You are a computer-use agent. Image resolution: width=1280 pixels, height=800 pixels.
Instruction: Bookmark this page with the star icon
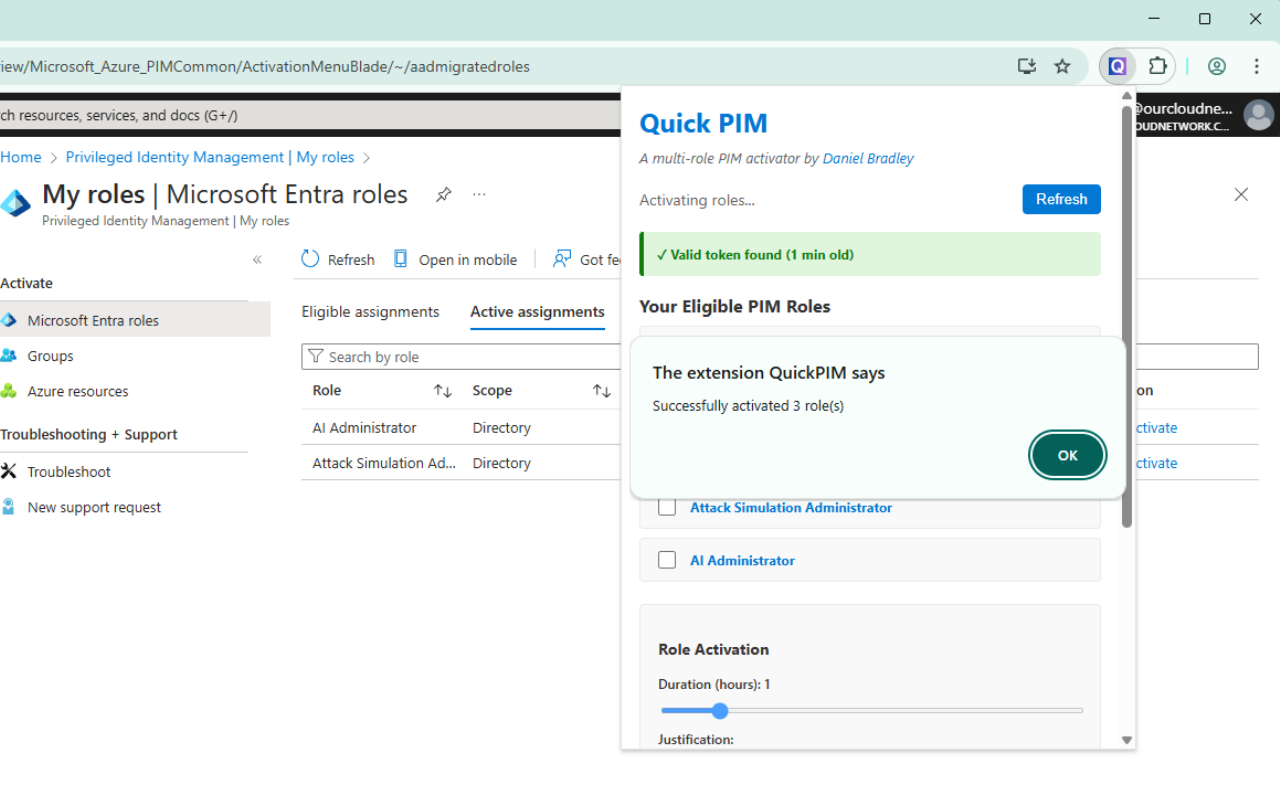tap(1062, 67)
